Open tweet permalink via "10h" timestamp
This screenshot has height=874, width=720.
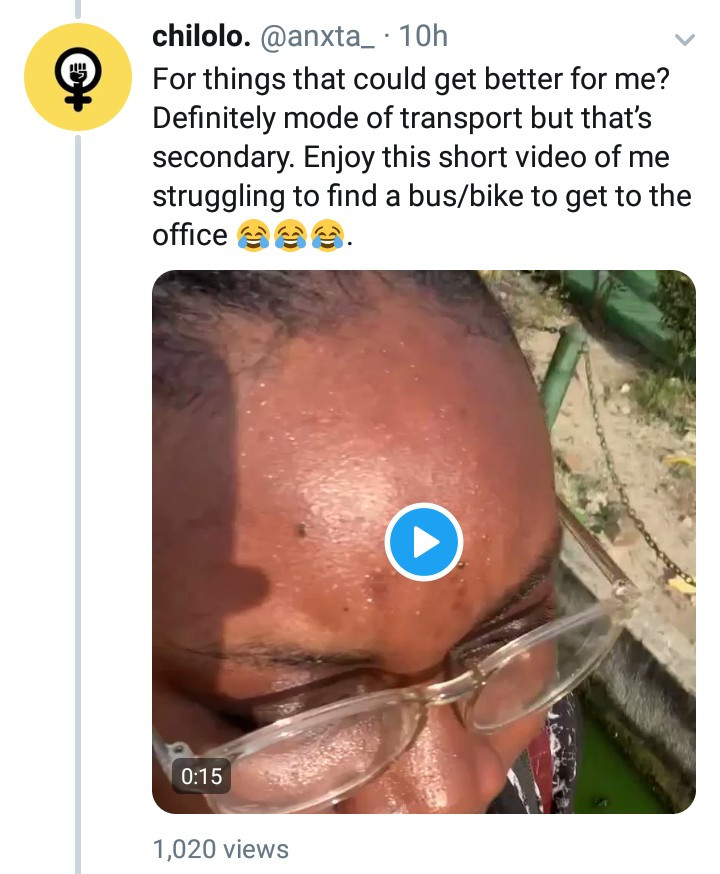coord(423,37)
